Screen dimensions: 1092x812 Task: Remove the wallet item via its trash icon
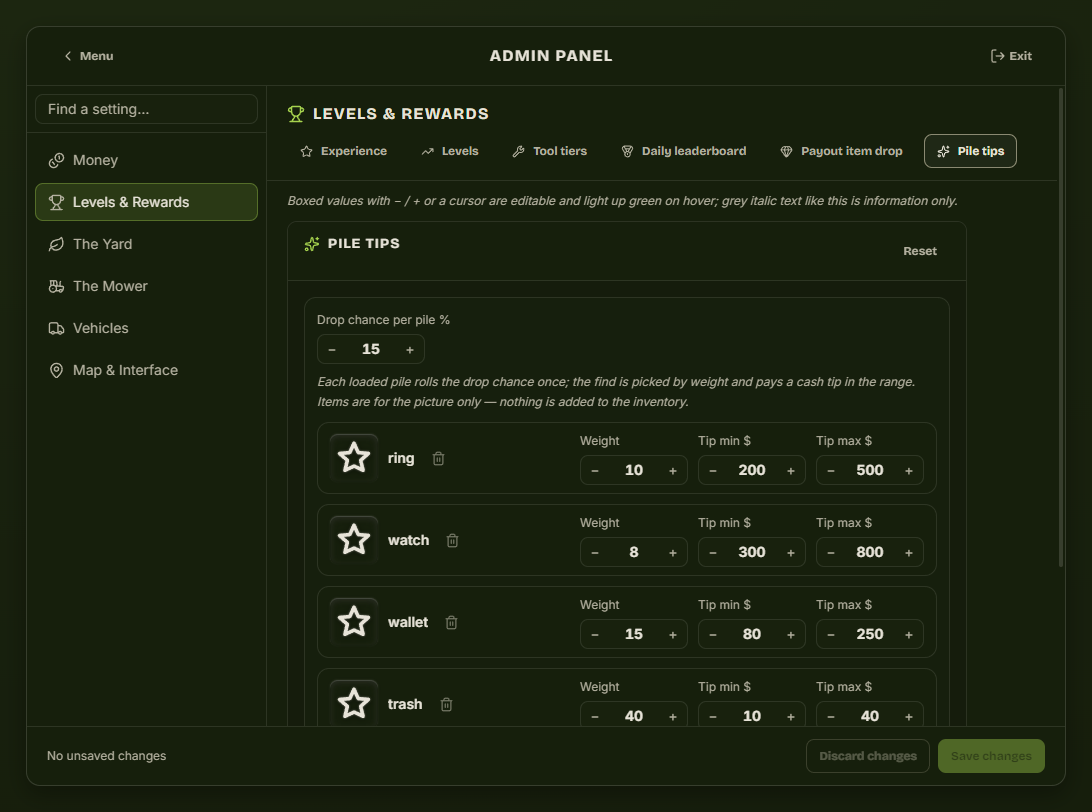[x=451, y=623]
